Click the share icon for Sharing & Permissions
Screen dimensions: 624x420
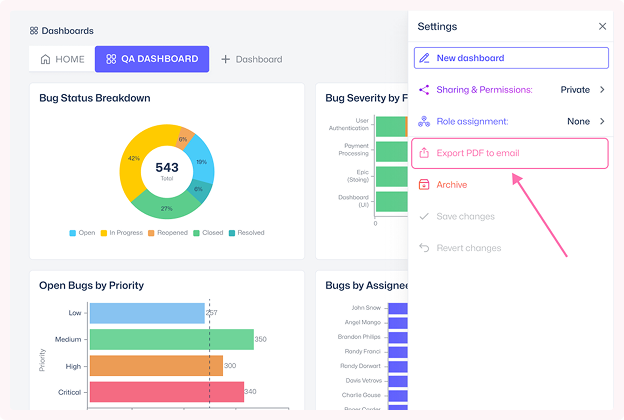pos(424,90)
